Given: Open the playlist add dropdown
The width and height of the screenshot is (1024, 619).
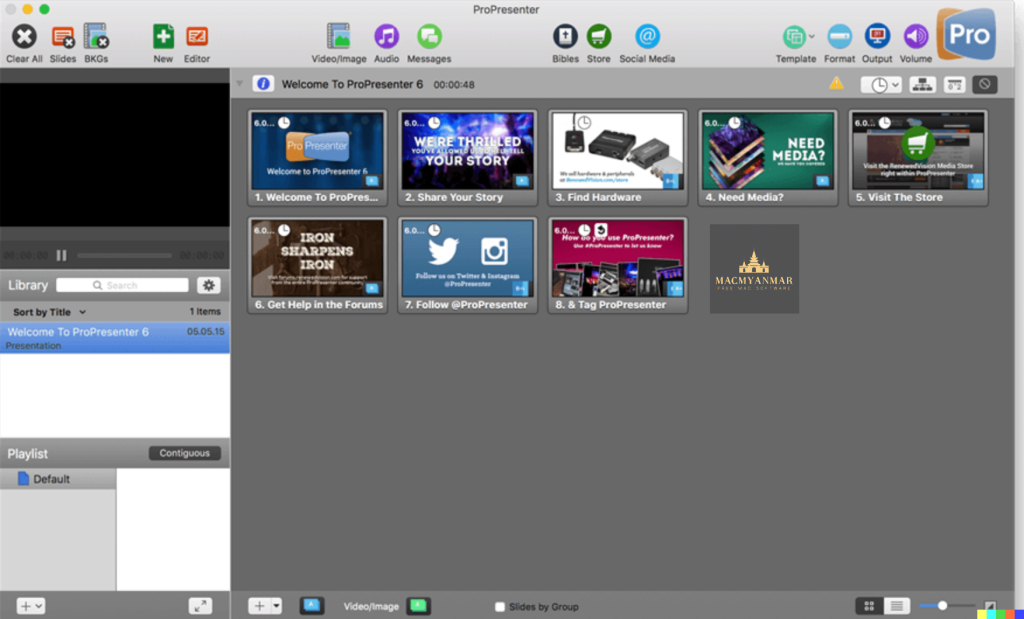Looking at the screenshot, I should coord(31,606).
